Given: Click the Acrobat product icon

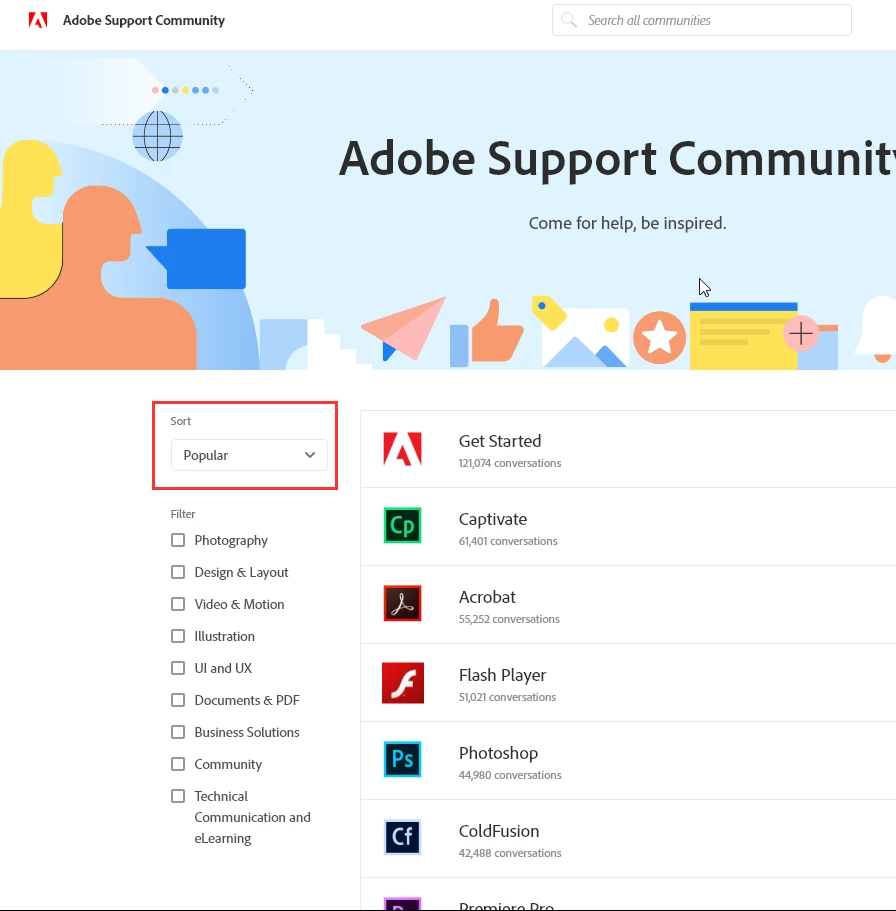Looking at the screenshot, I should [x=402, y=604].
